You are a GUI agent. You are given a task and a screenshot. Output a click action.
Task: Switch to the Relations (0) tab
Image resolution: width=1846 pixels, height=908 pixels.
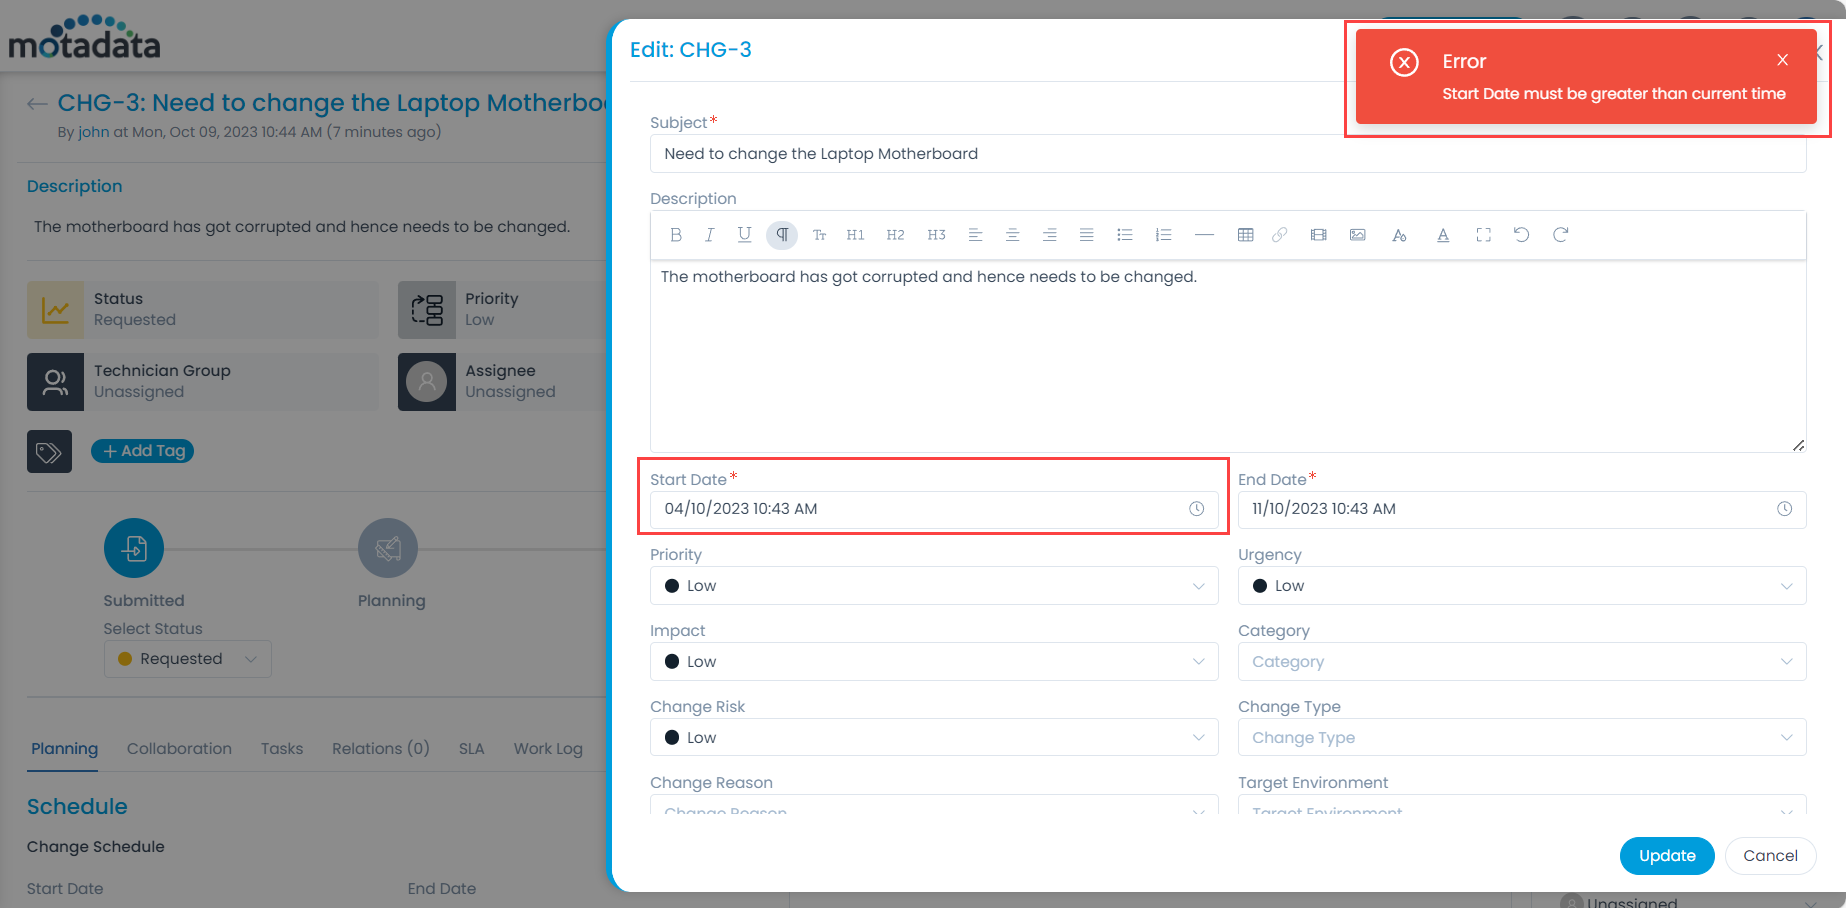click(381, 749)
